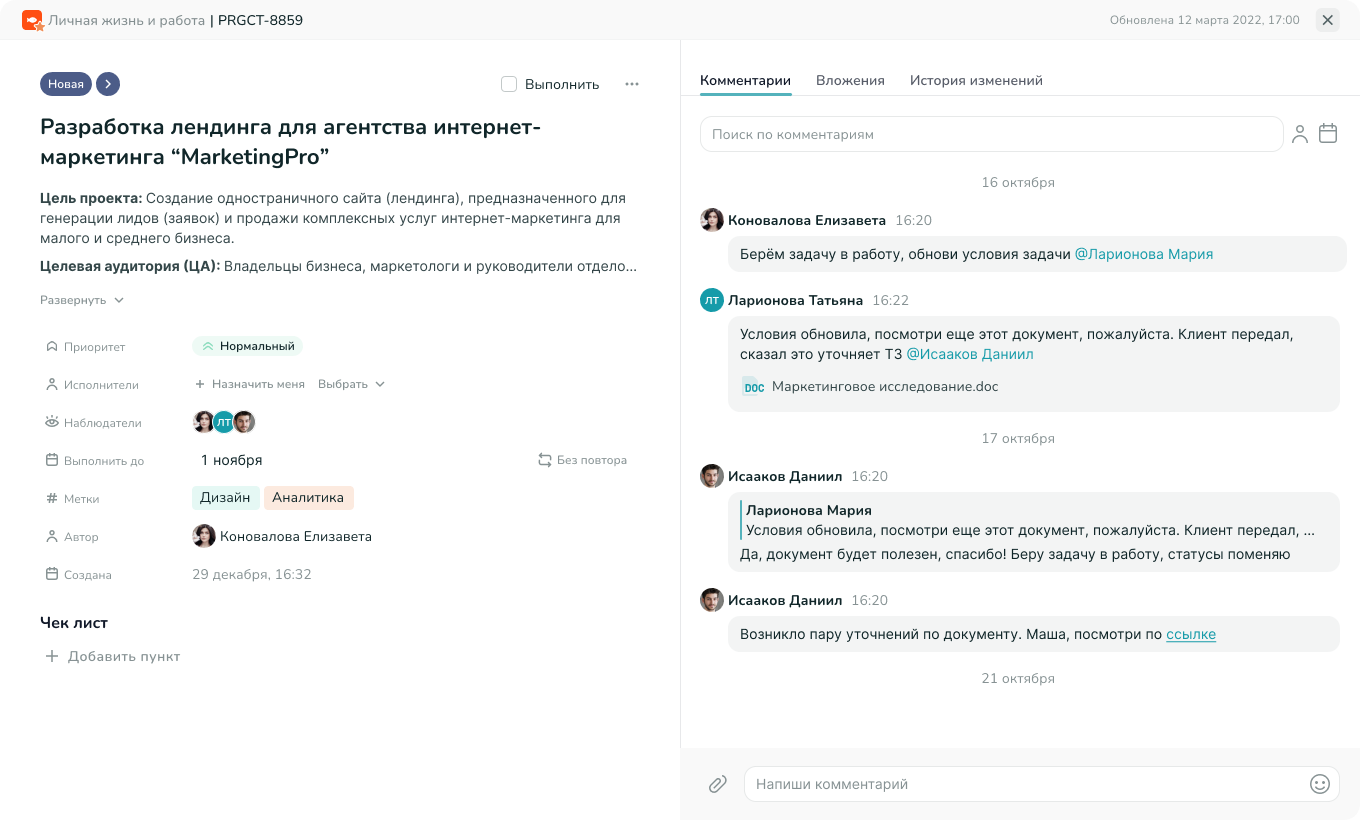The image size is (1360, 820).
Task: Filter comments by date via the calendar icon
Action: tap(1328, 133)
